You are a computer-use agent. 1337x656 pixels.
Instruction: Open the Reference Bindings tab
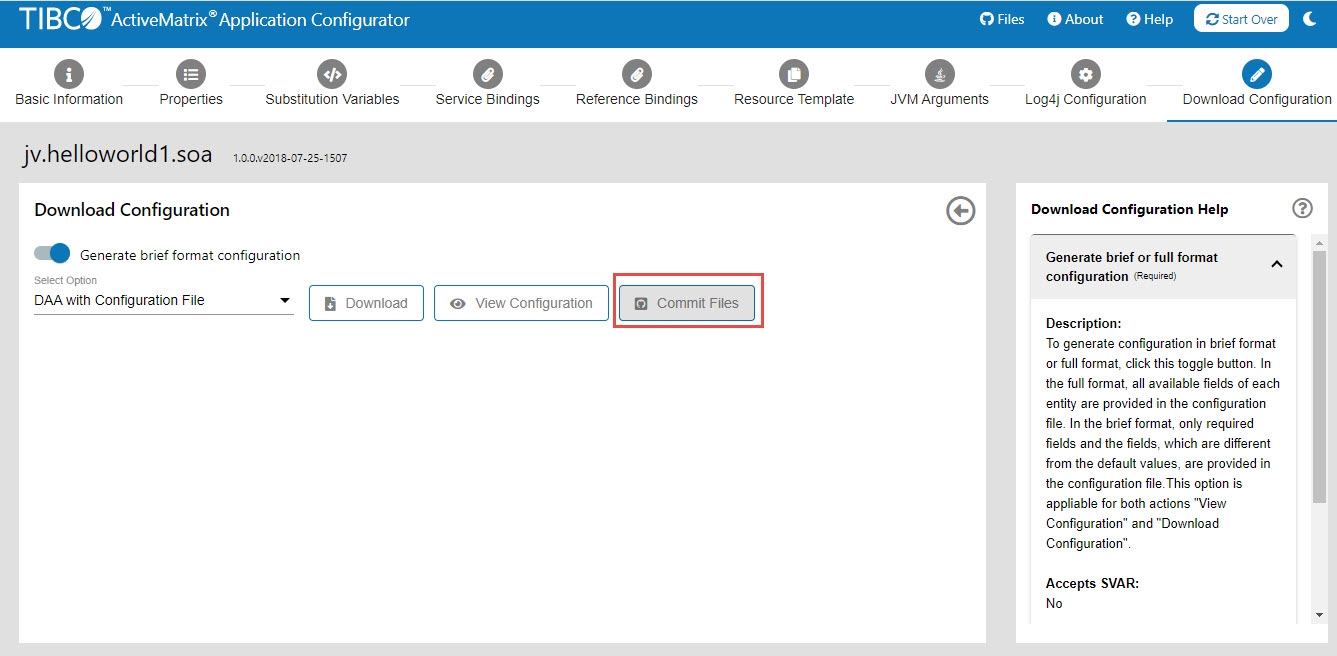pos(636,99)
